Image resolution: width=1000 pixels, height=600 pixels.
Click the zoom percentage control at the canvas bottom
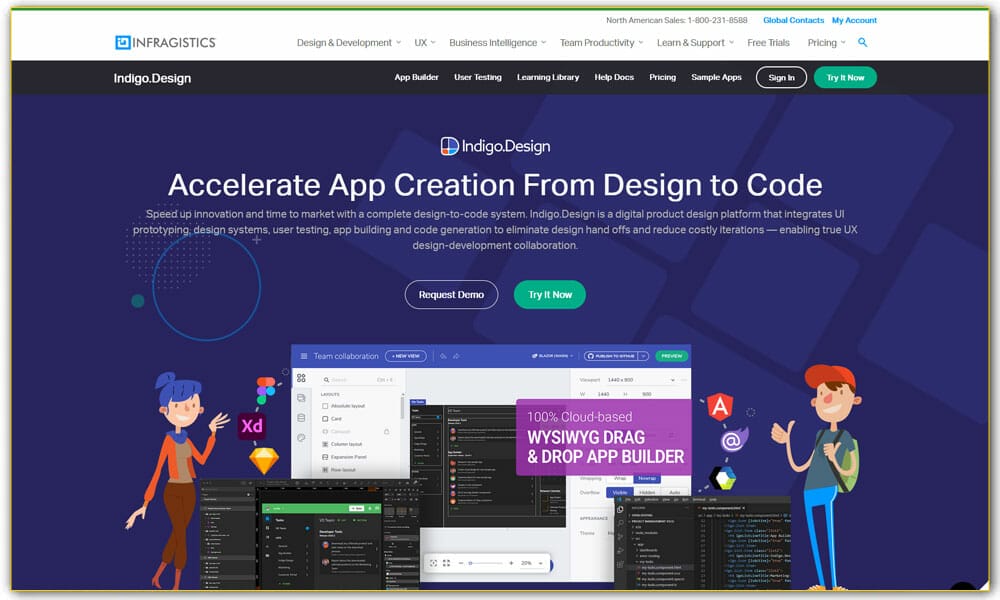526,562
